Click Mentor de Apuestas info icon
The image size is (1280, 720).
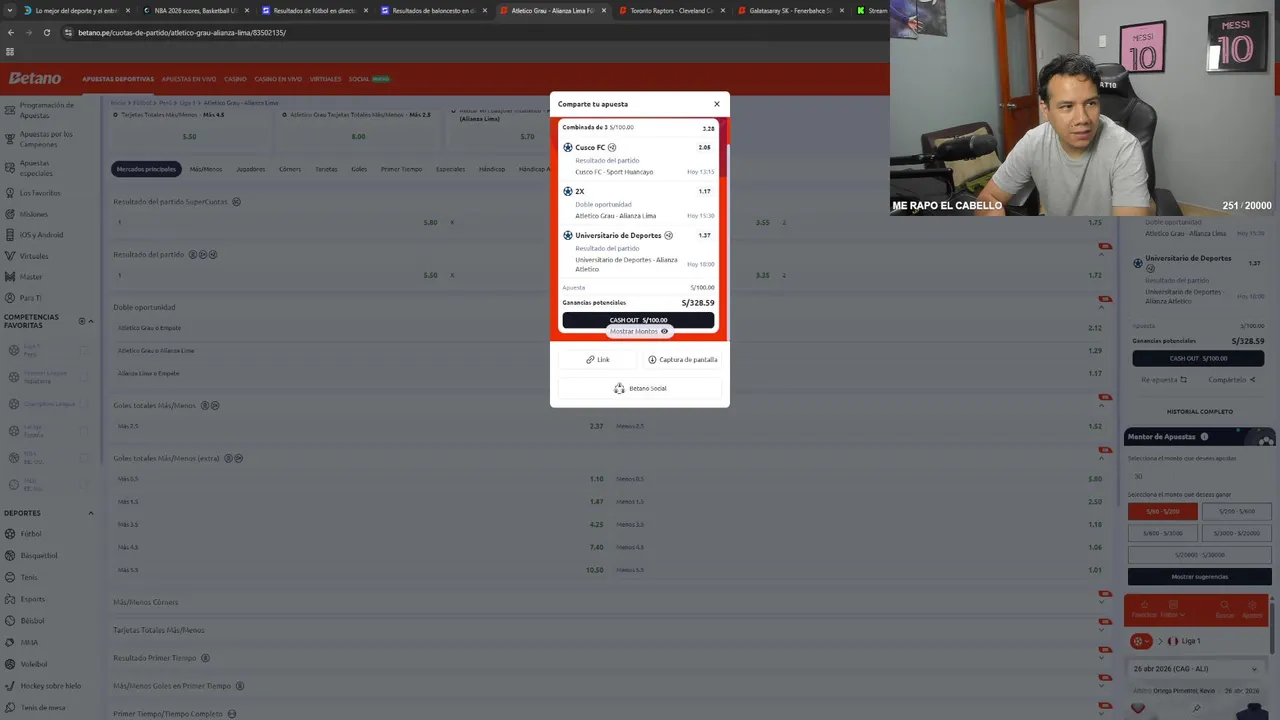coord(1204,437)
